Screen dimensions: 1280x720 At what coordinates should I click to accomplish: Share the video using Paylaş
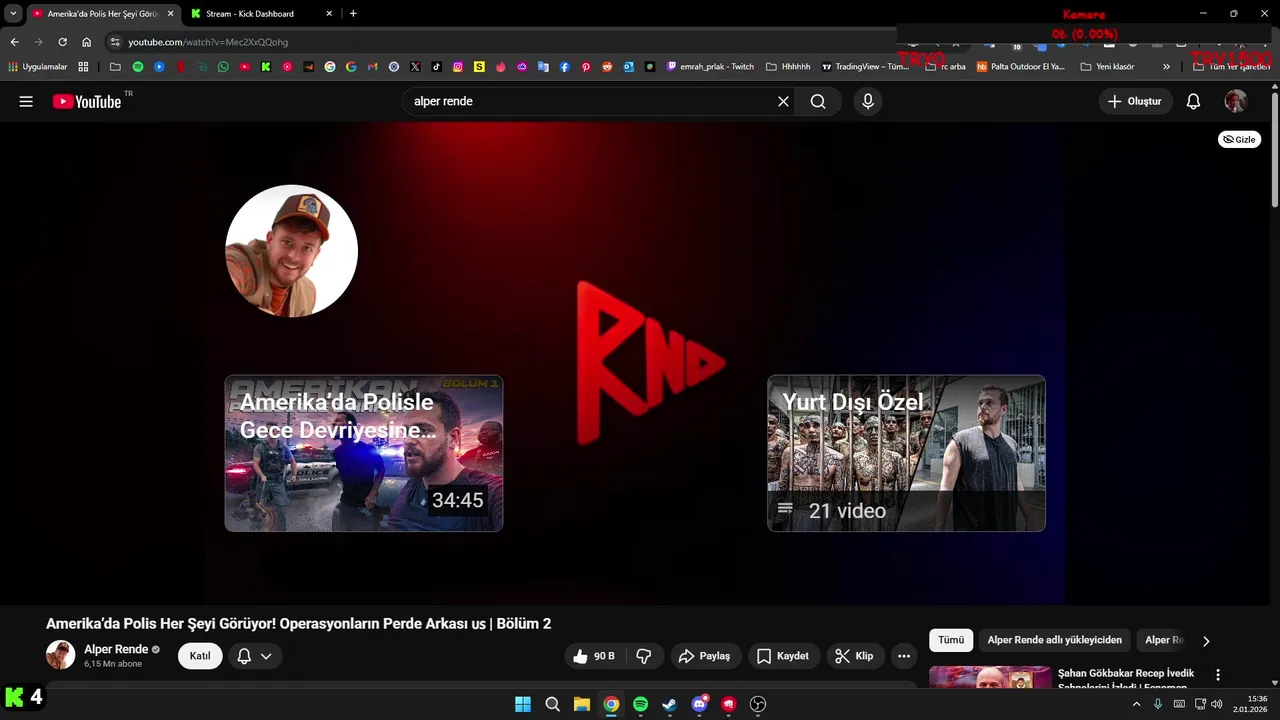(x=705, y=656)
